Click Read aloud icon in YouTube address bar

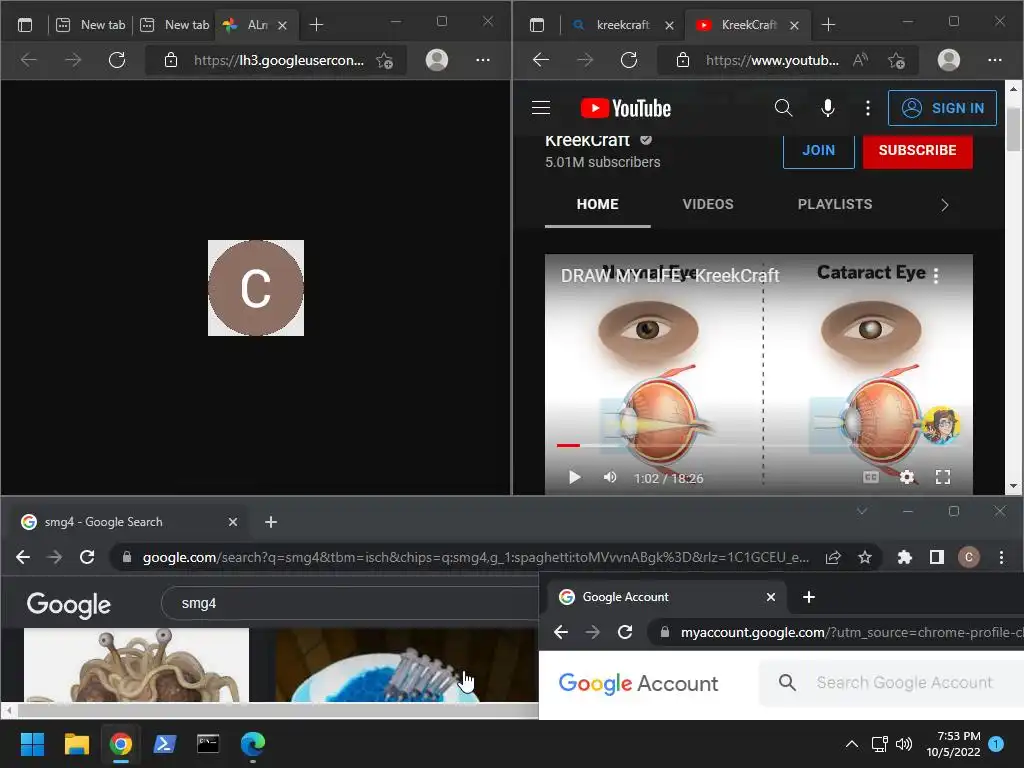point(861,60)
